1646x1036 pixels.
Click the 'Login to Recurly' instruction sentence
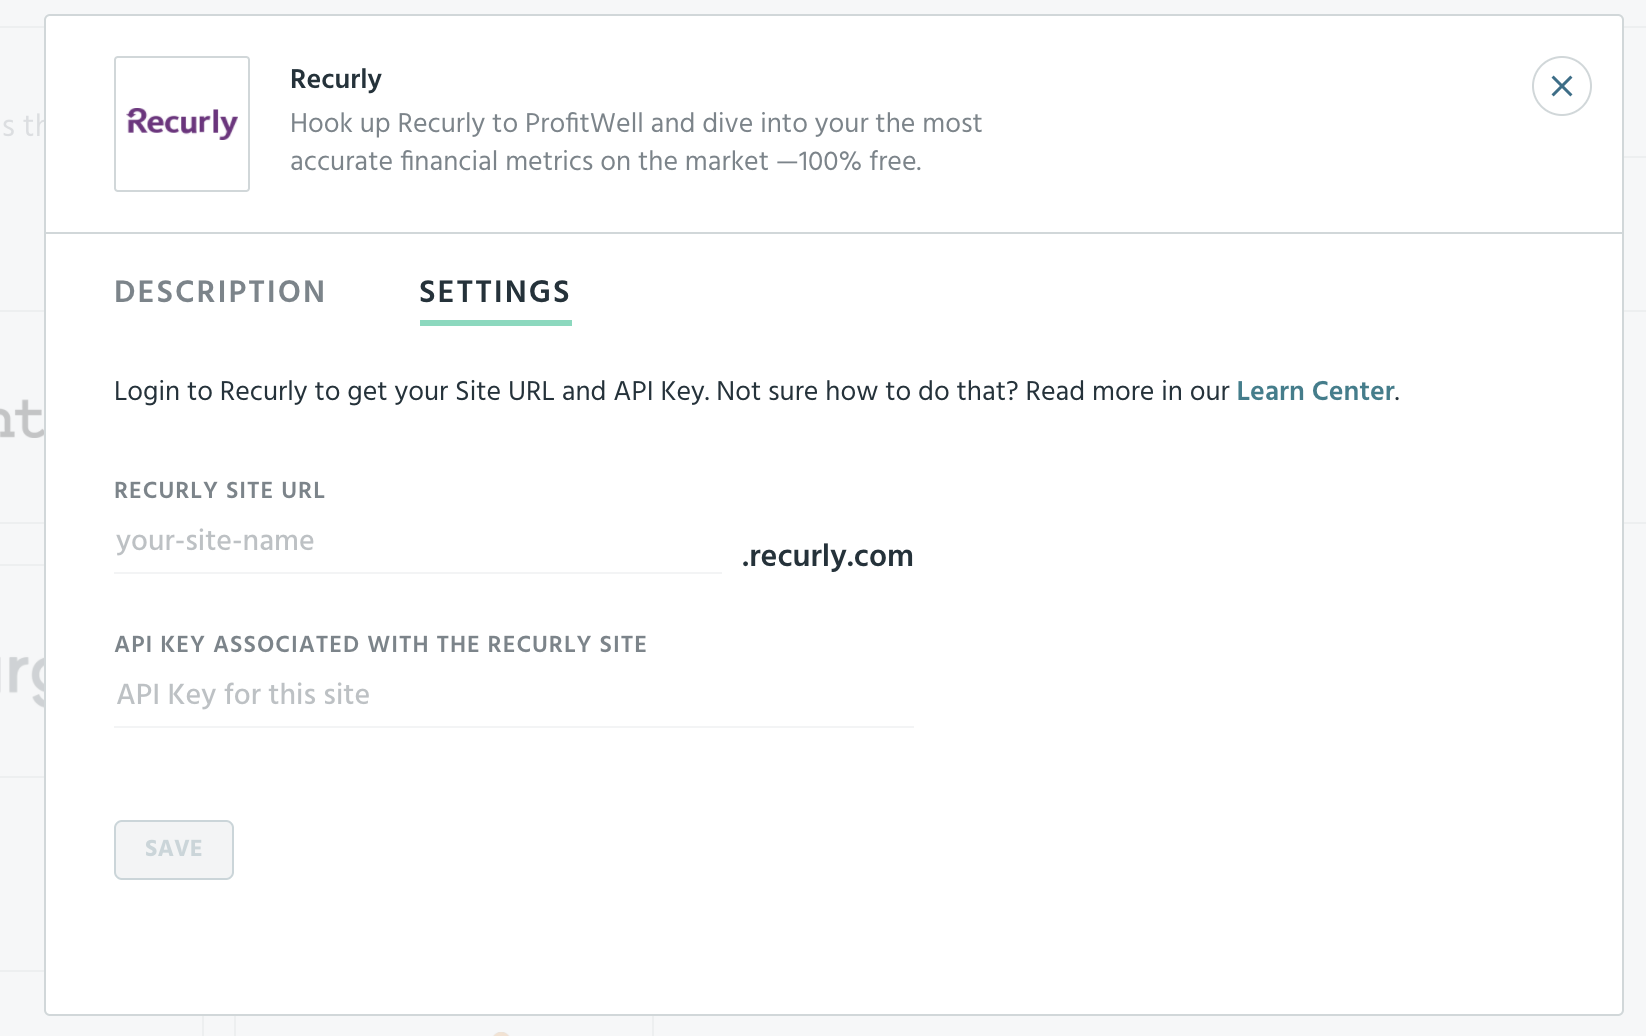(757, 391)
